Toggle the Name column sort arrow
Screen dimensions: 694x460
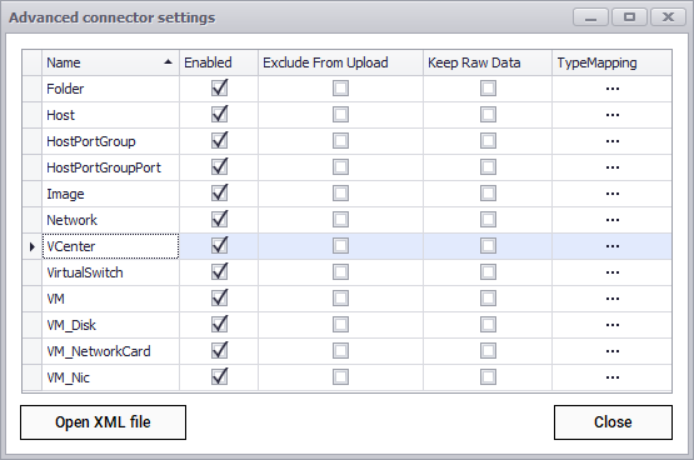coord(167,63)
